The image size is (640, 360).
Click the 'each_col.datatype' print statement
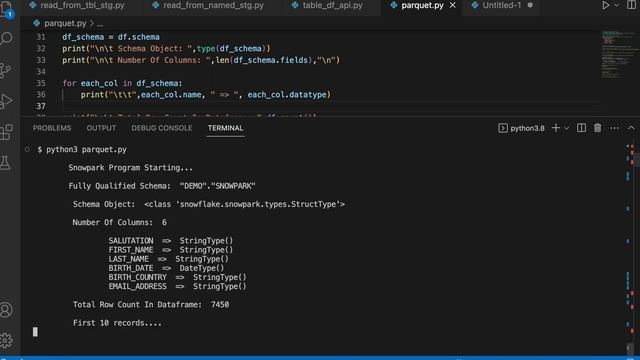pyautogui.click(x=206, y=95)
